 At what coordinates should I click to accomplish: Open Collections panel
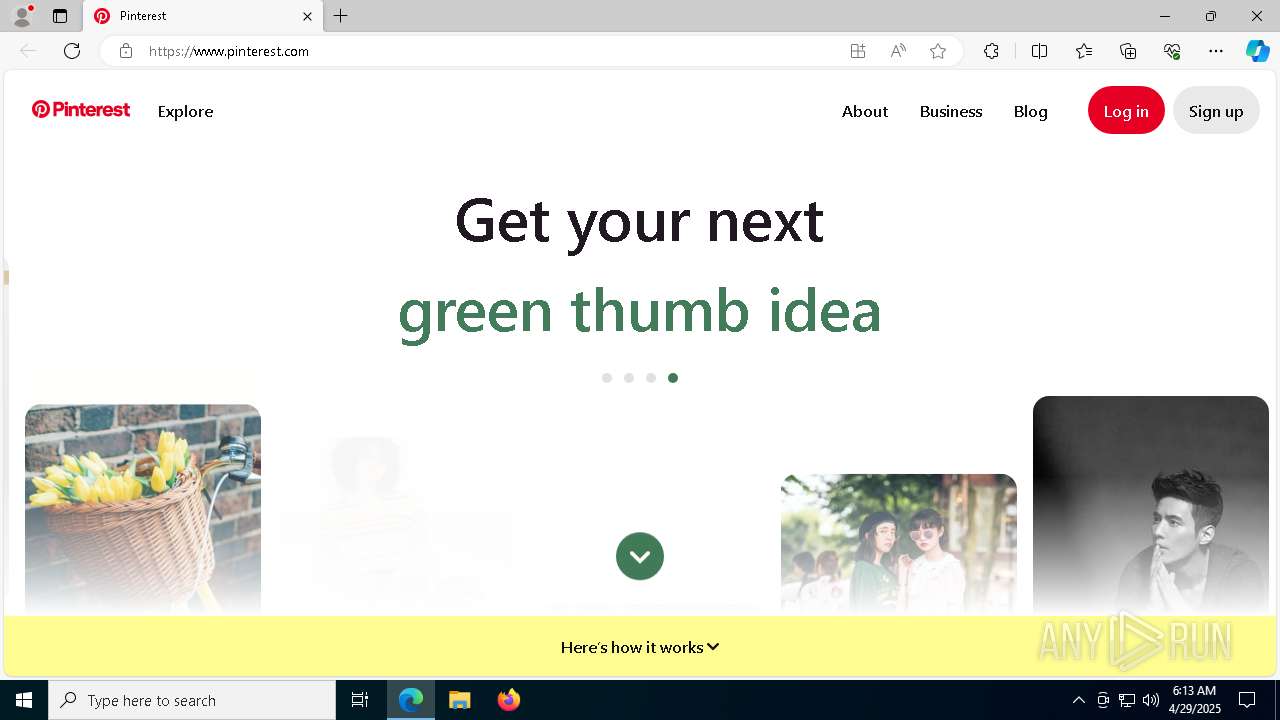click(1128, 51)
